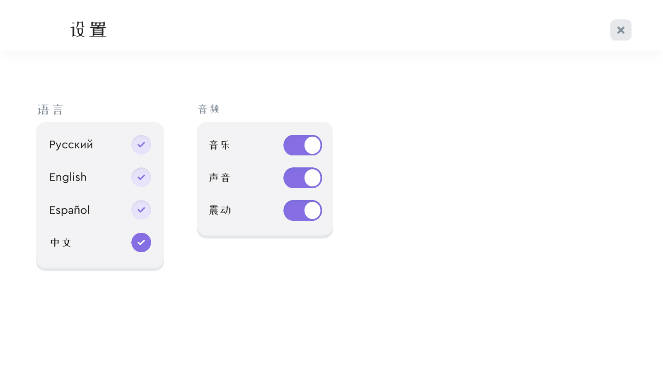The image size is (663, 372).
Task: Pick the 中文 language label
Action: point(60,243)
